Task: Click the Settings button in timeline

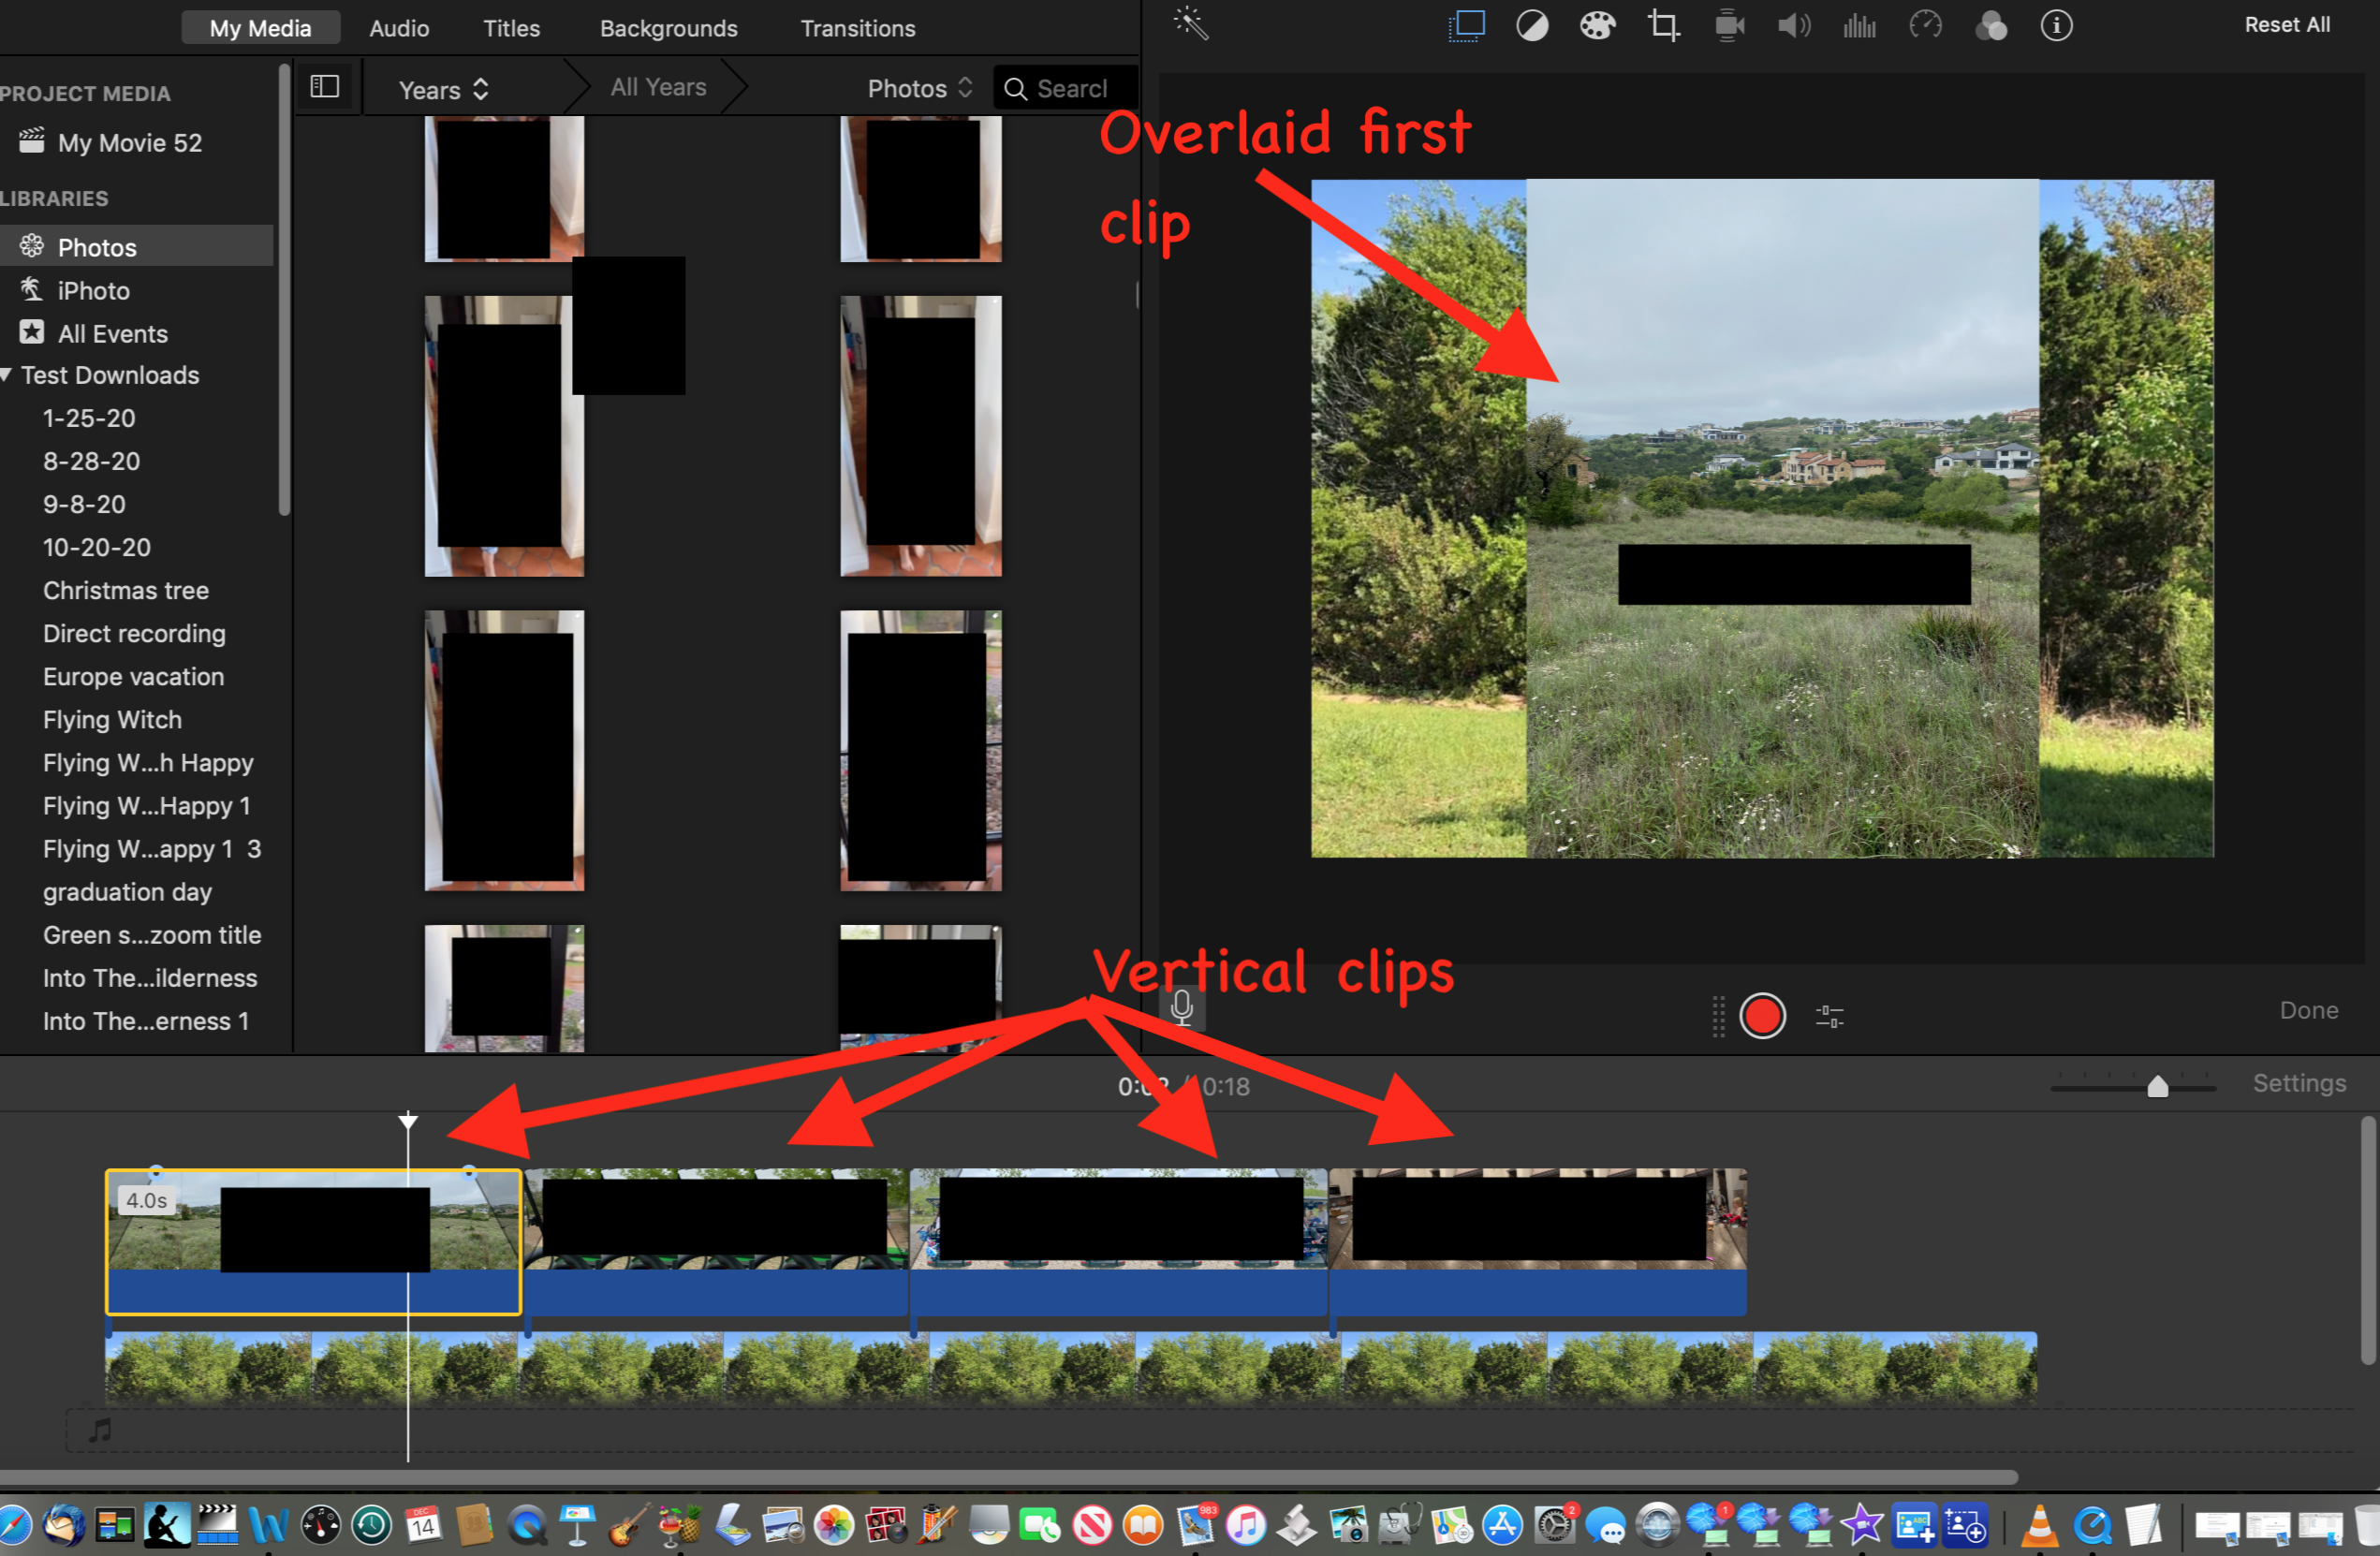Action: click(2302, 1083)
